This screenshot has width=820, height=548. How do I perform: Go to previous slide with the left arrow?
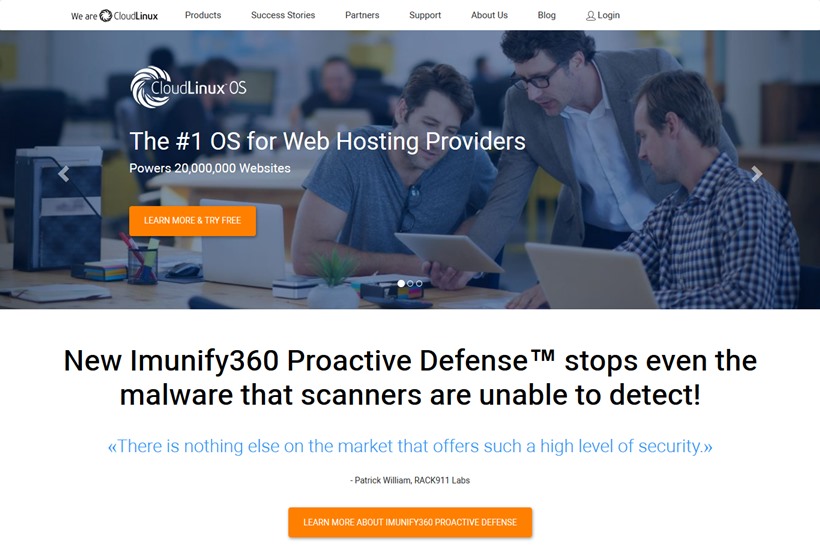pos(64,174)
